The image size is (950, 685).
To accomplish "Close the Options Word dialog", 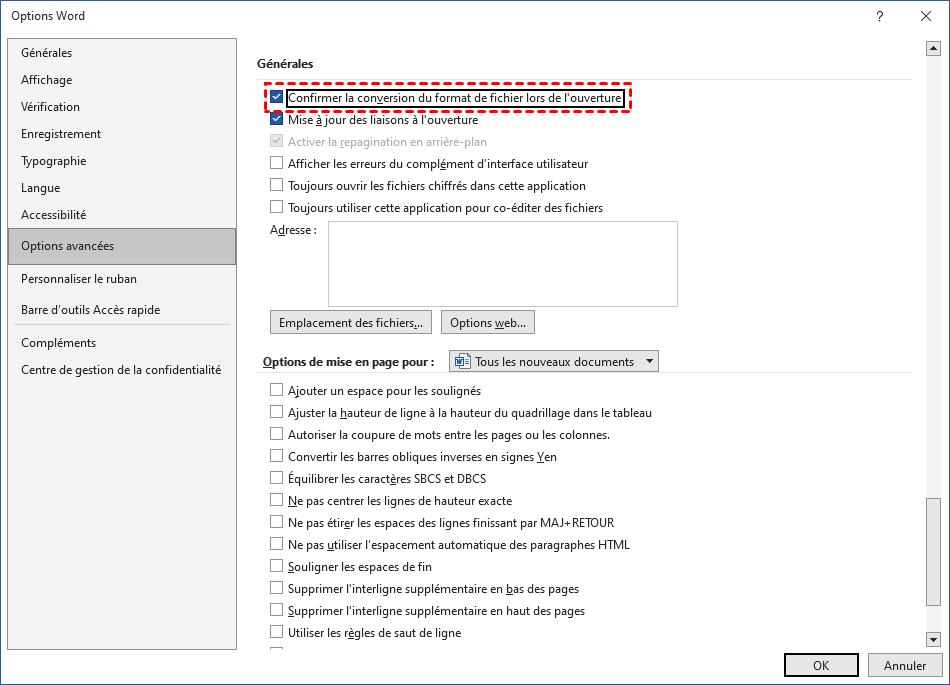I will (925, 16).
